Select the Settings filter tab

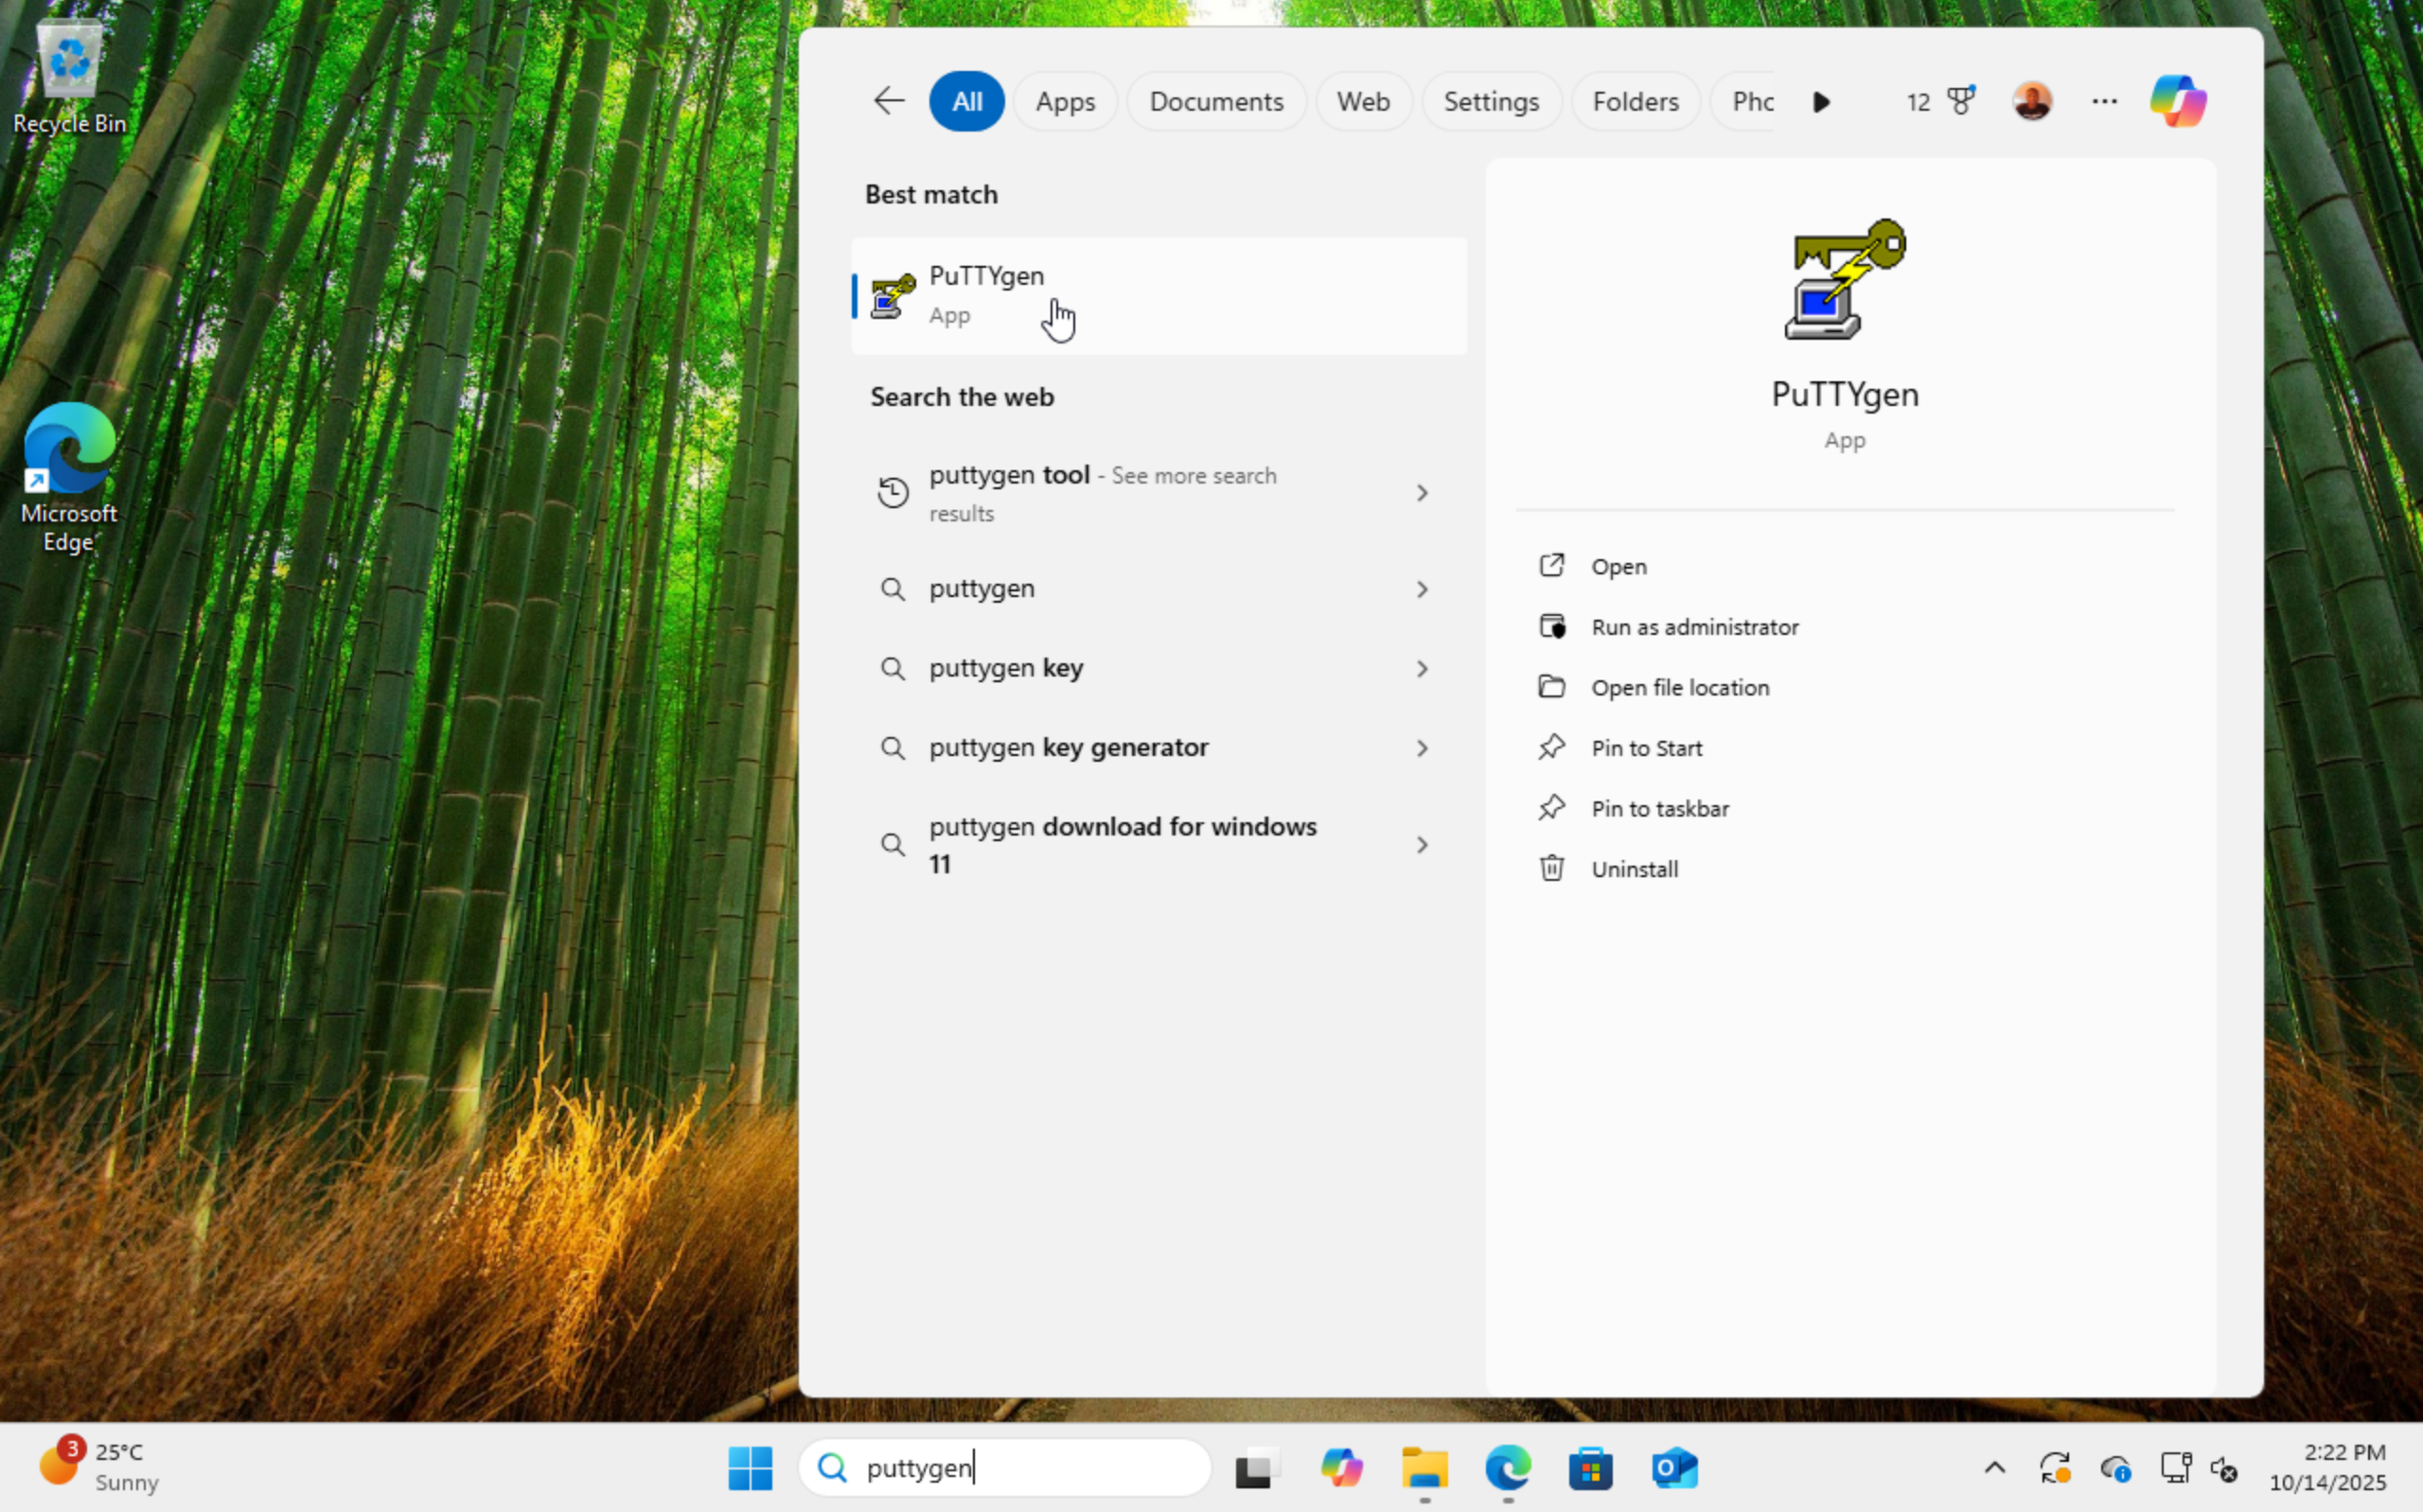[1490, 101]
